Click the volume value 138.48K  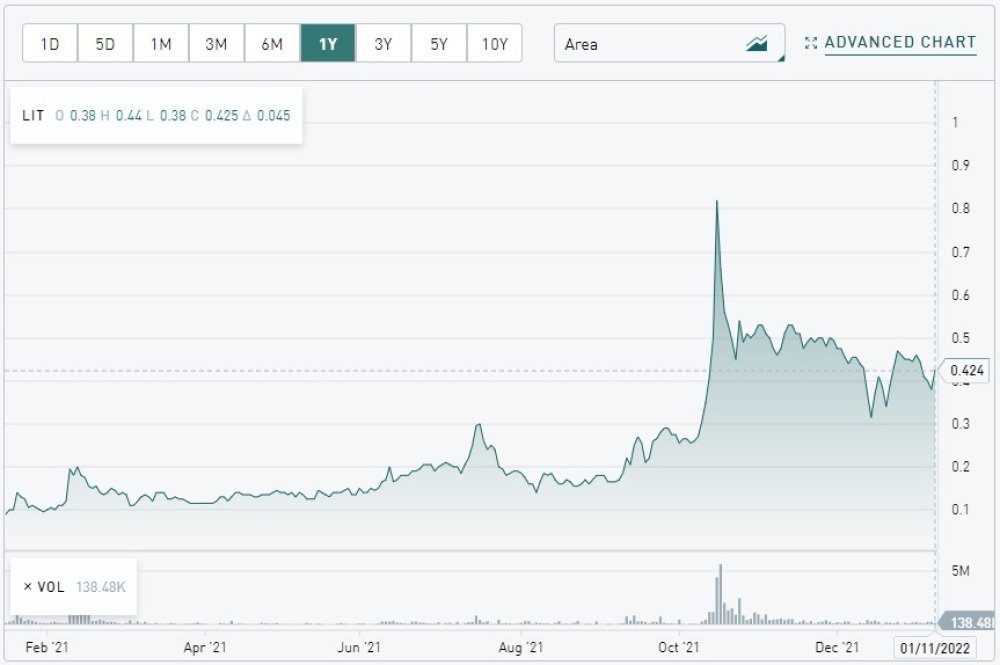[x=101, y=587]
